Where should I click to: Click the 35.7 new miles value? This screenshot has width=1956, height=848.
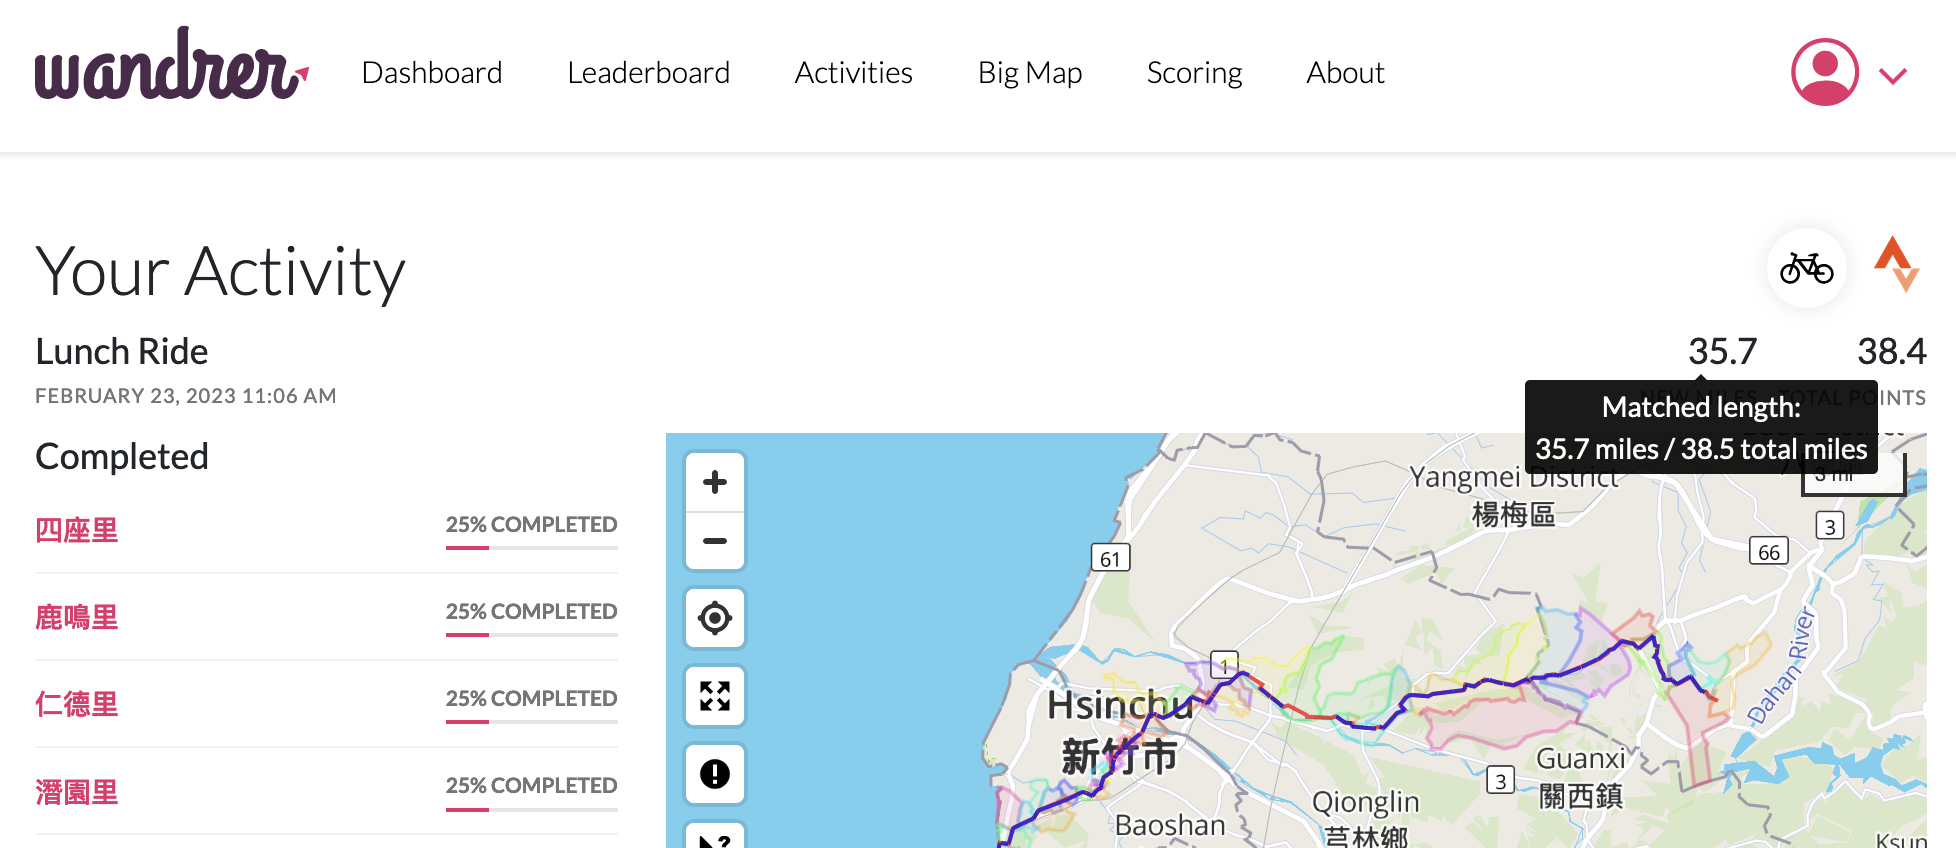point(1722,351)
